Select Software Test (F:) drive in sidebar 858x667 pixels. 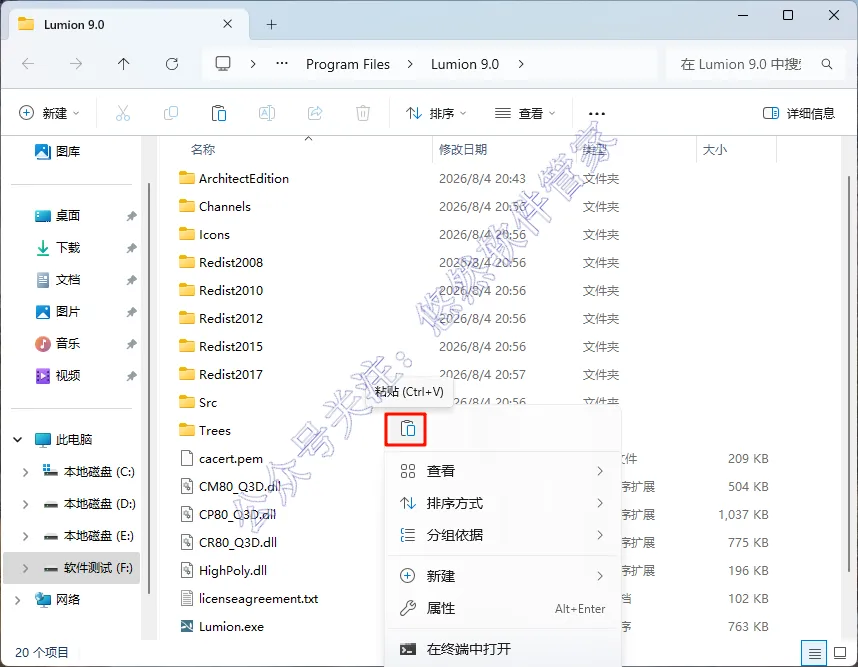72,568
